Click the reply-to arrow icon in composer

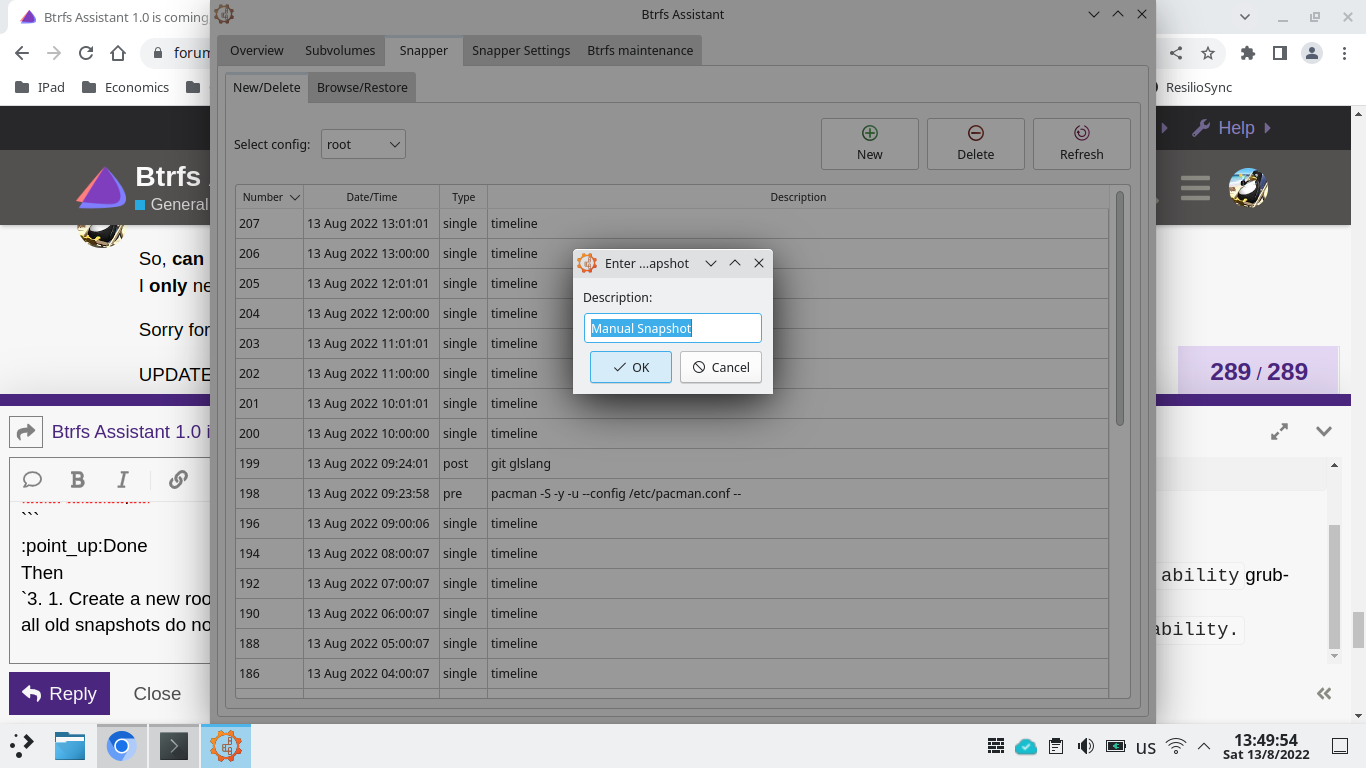[x=26, y=432]
